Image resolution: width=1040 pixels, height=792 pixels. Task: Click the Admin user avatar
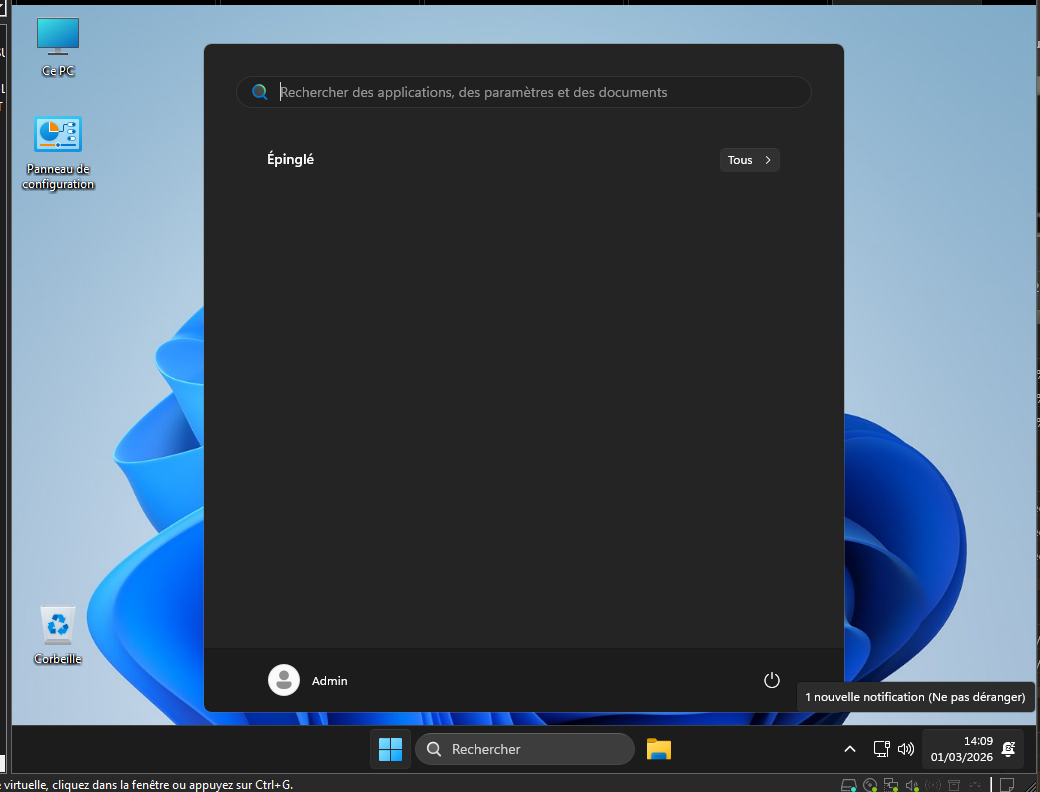tap(284, 681)
